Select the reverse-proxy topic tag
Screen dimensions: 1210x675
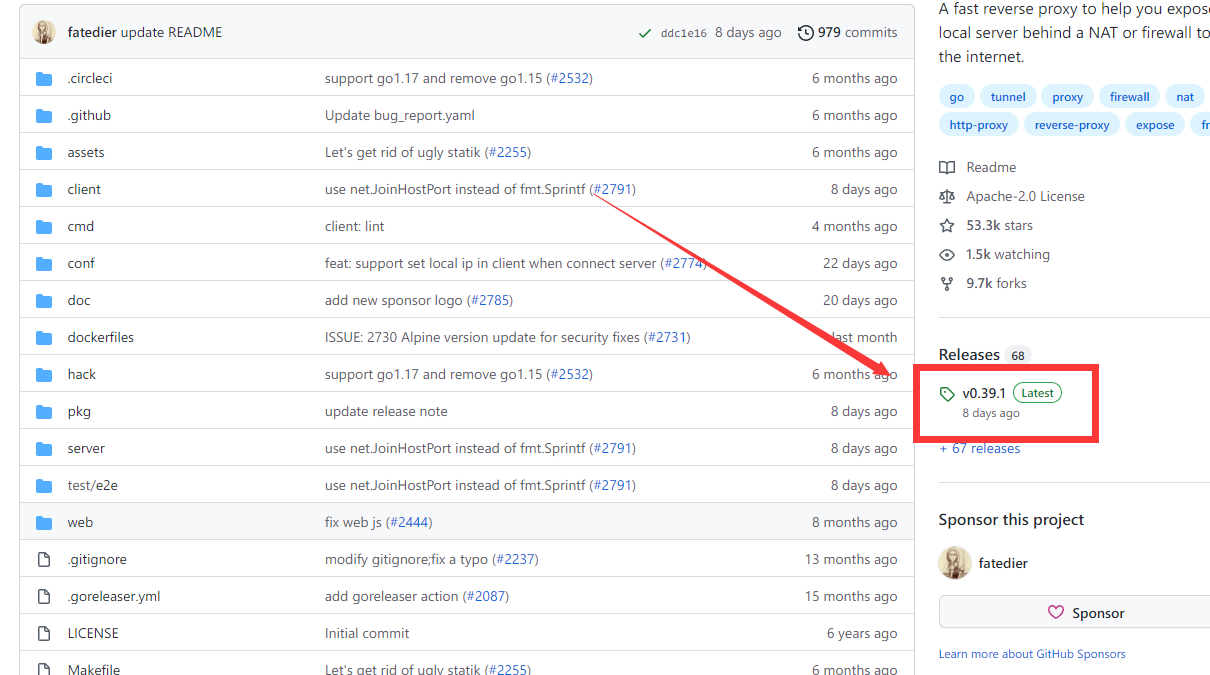(1071, 125)
